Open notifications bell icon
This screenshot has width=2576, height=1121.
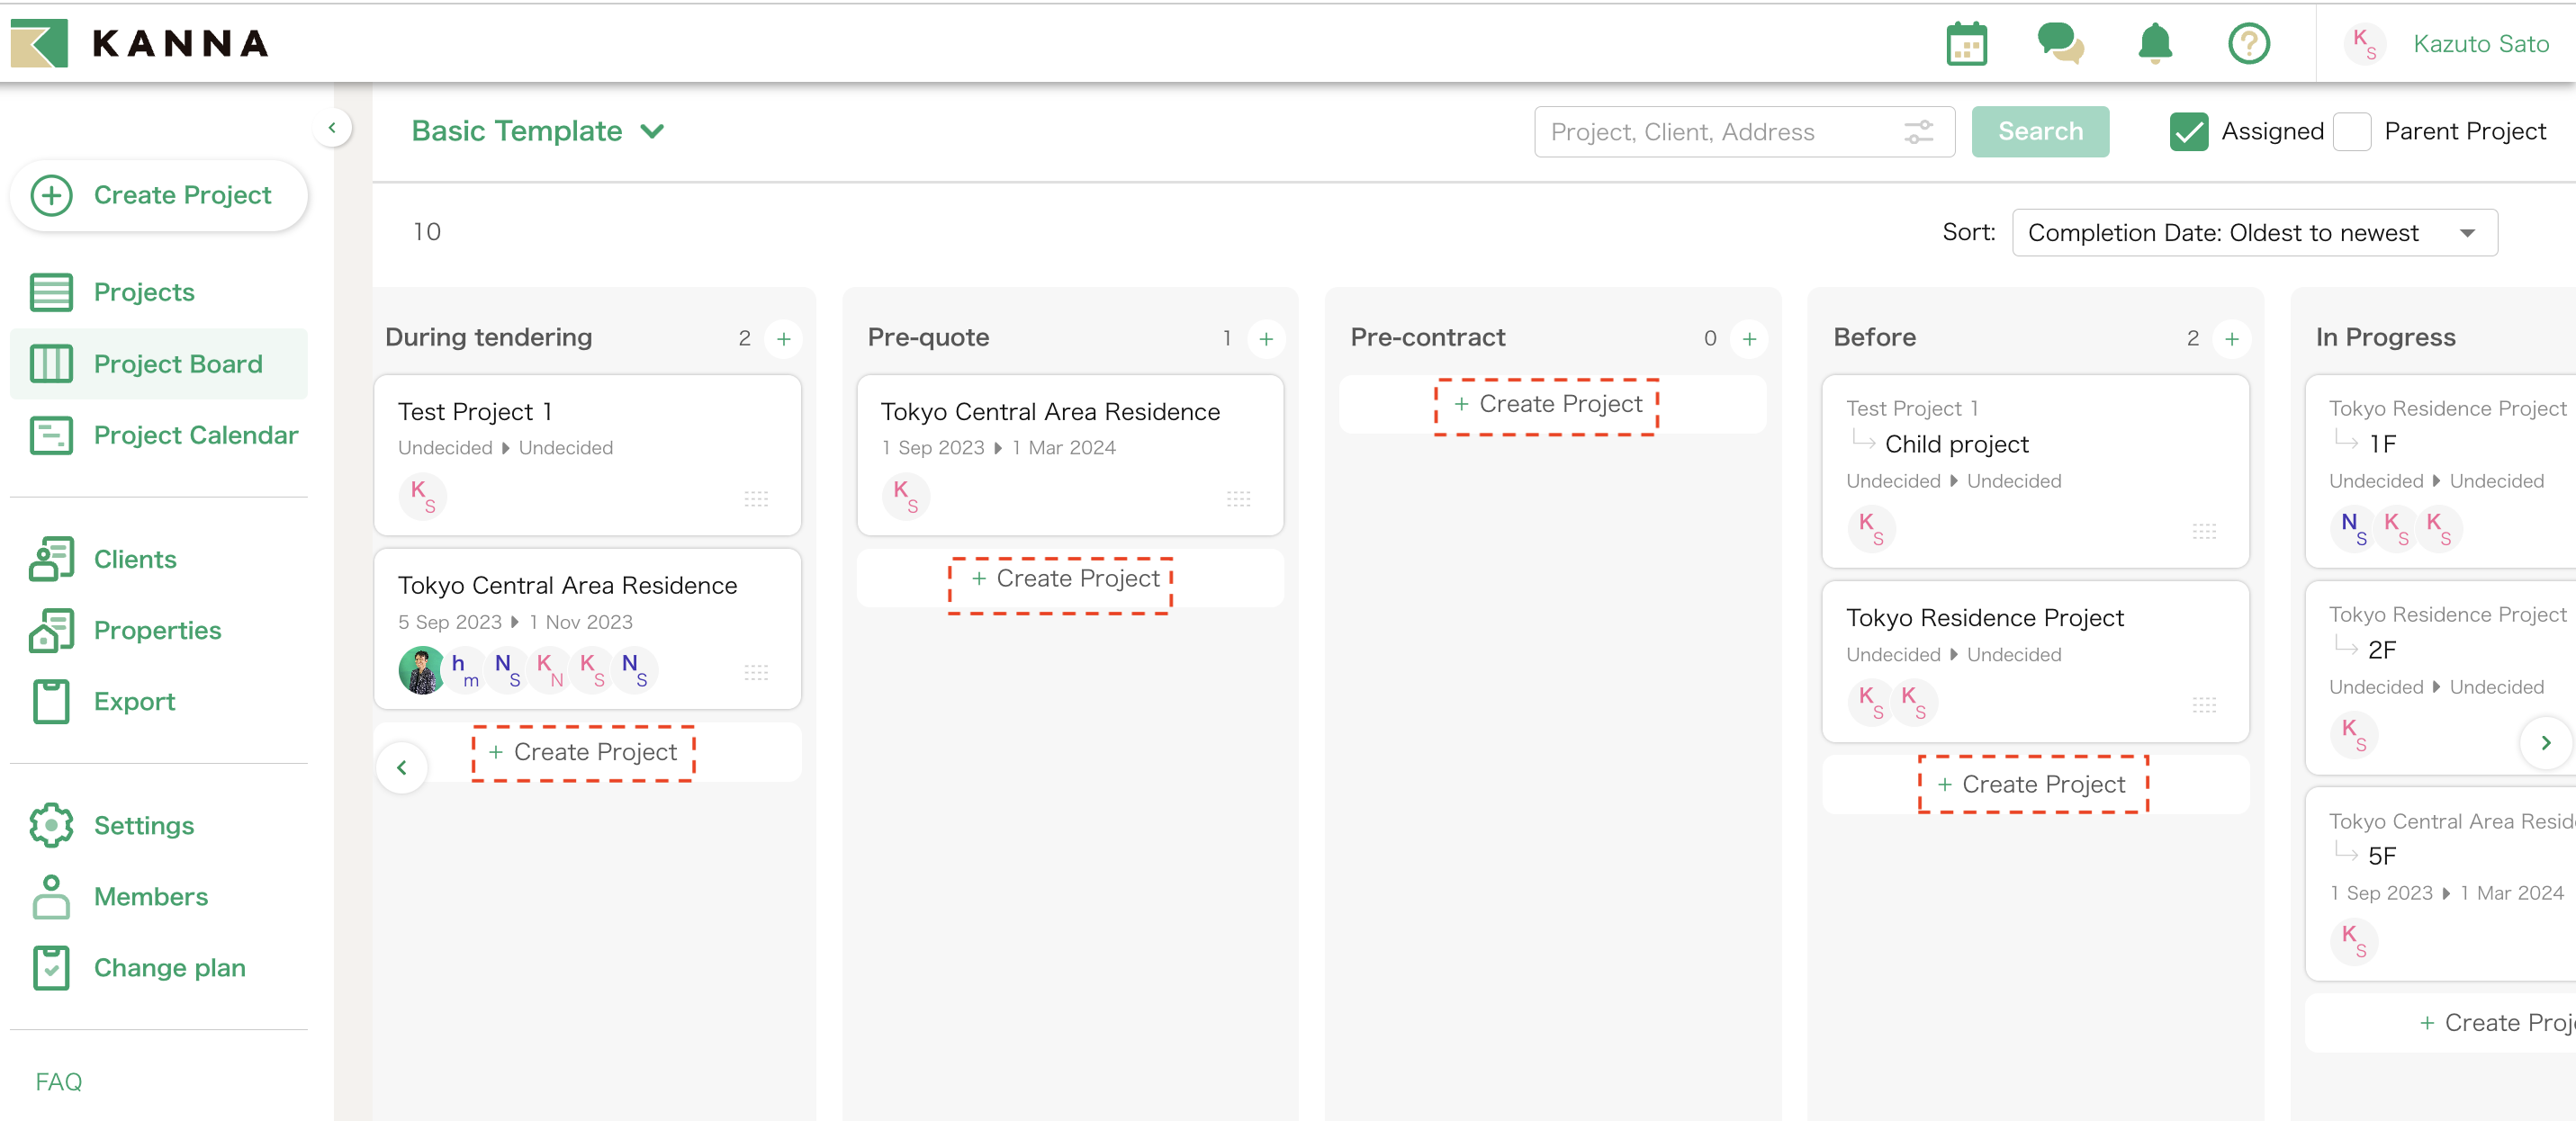(x=2154, y=43)
